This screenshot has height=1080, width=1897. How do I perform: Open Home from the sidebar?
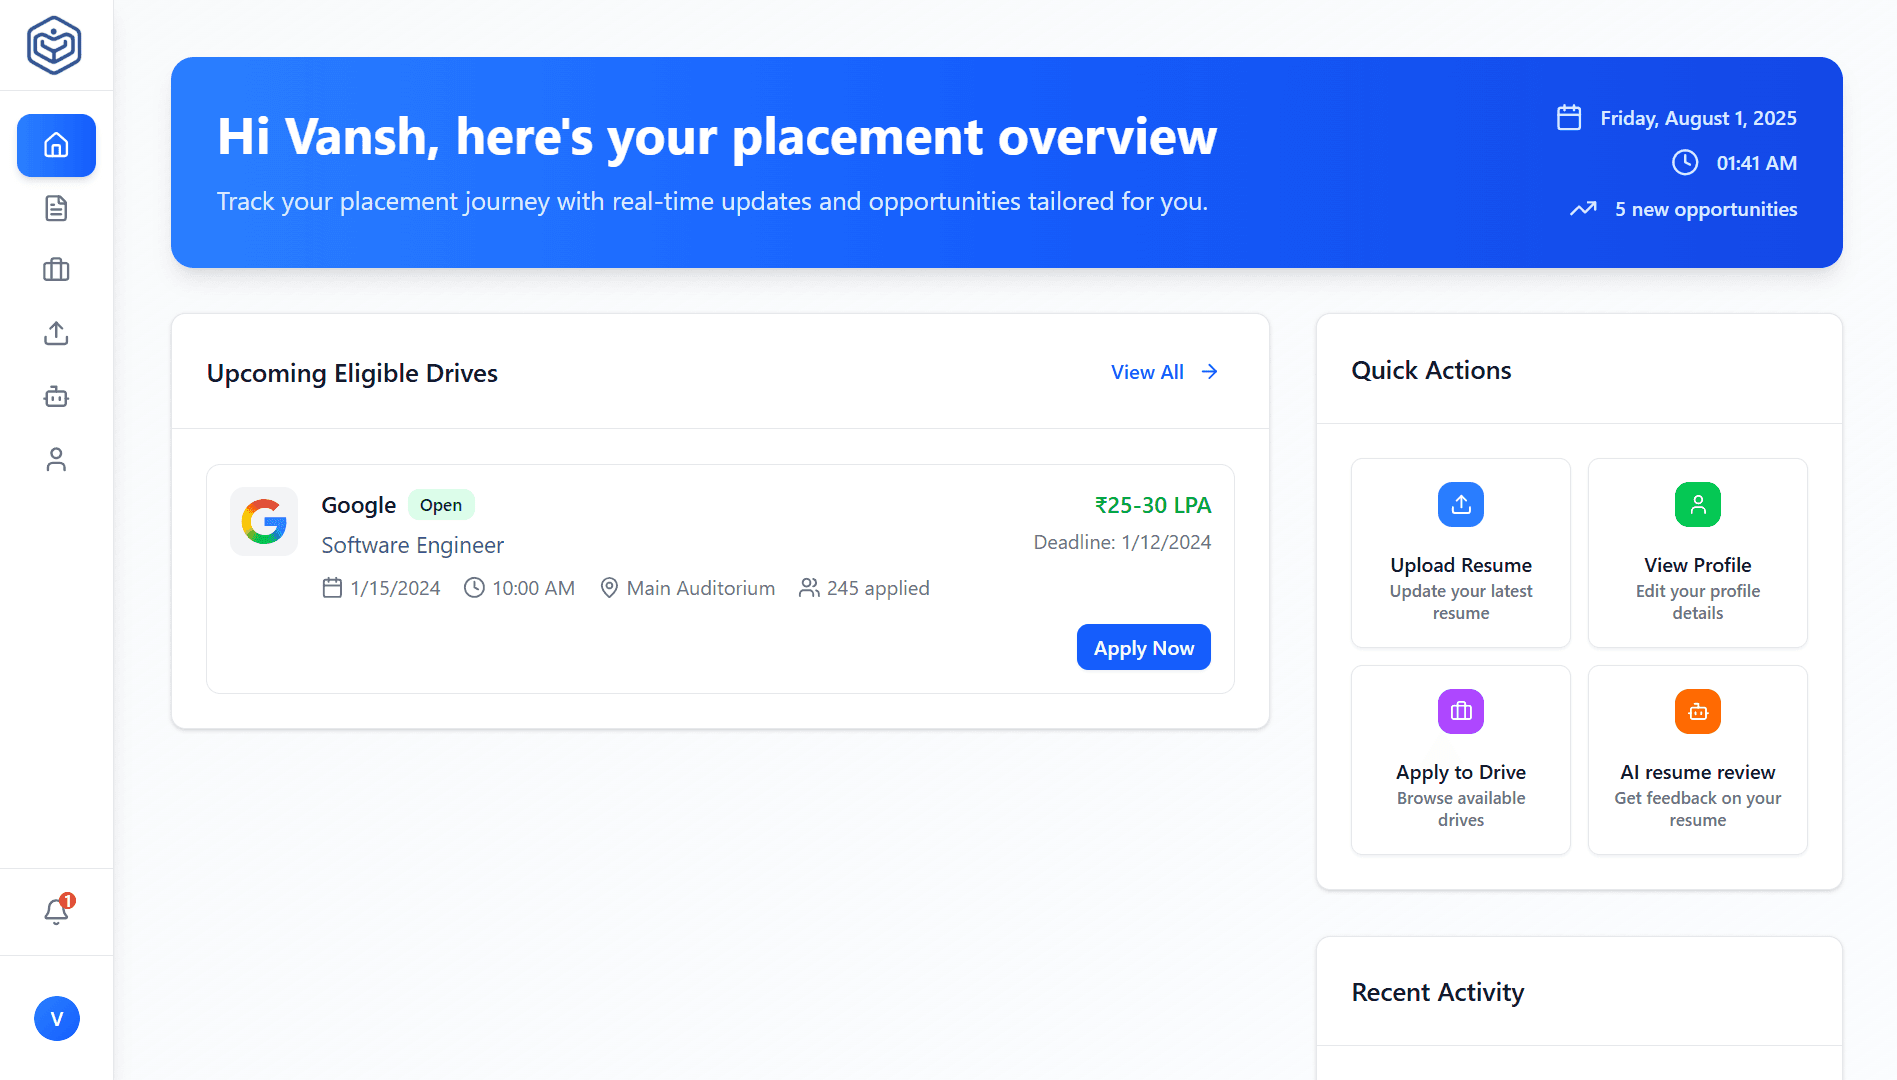tap(56, 145)
